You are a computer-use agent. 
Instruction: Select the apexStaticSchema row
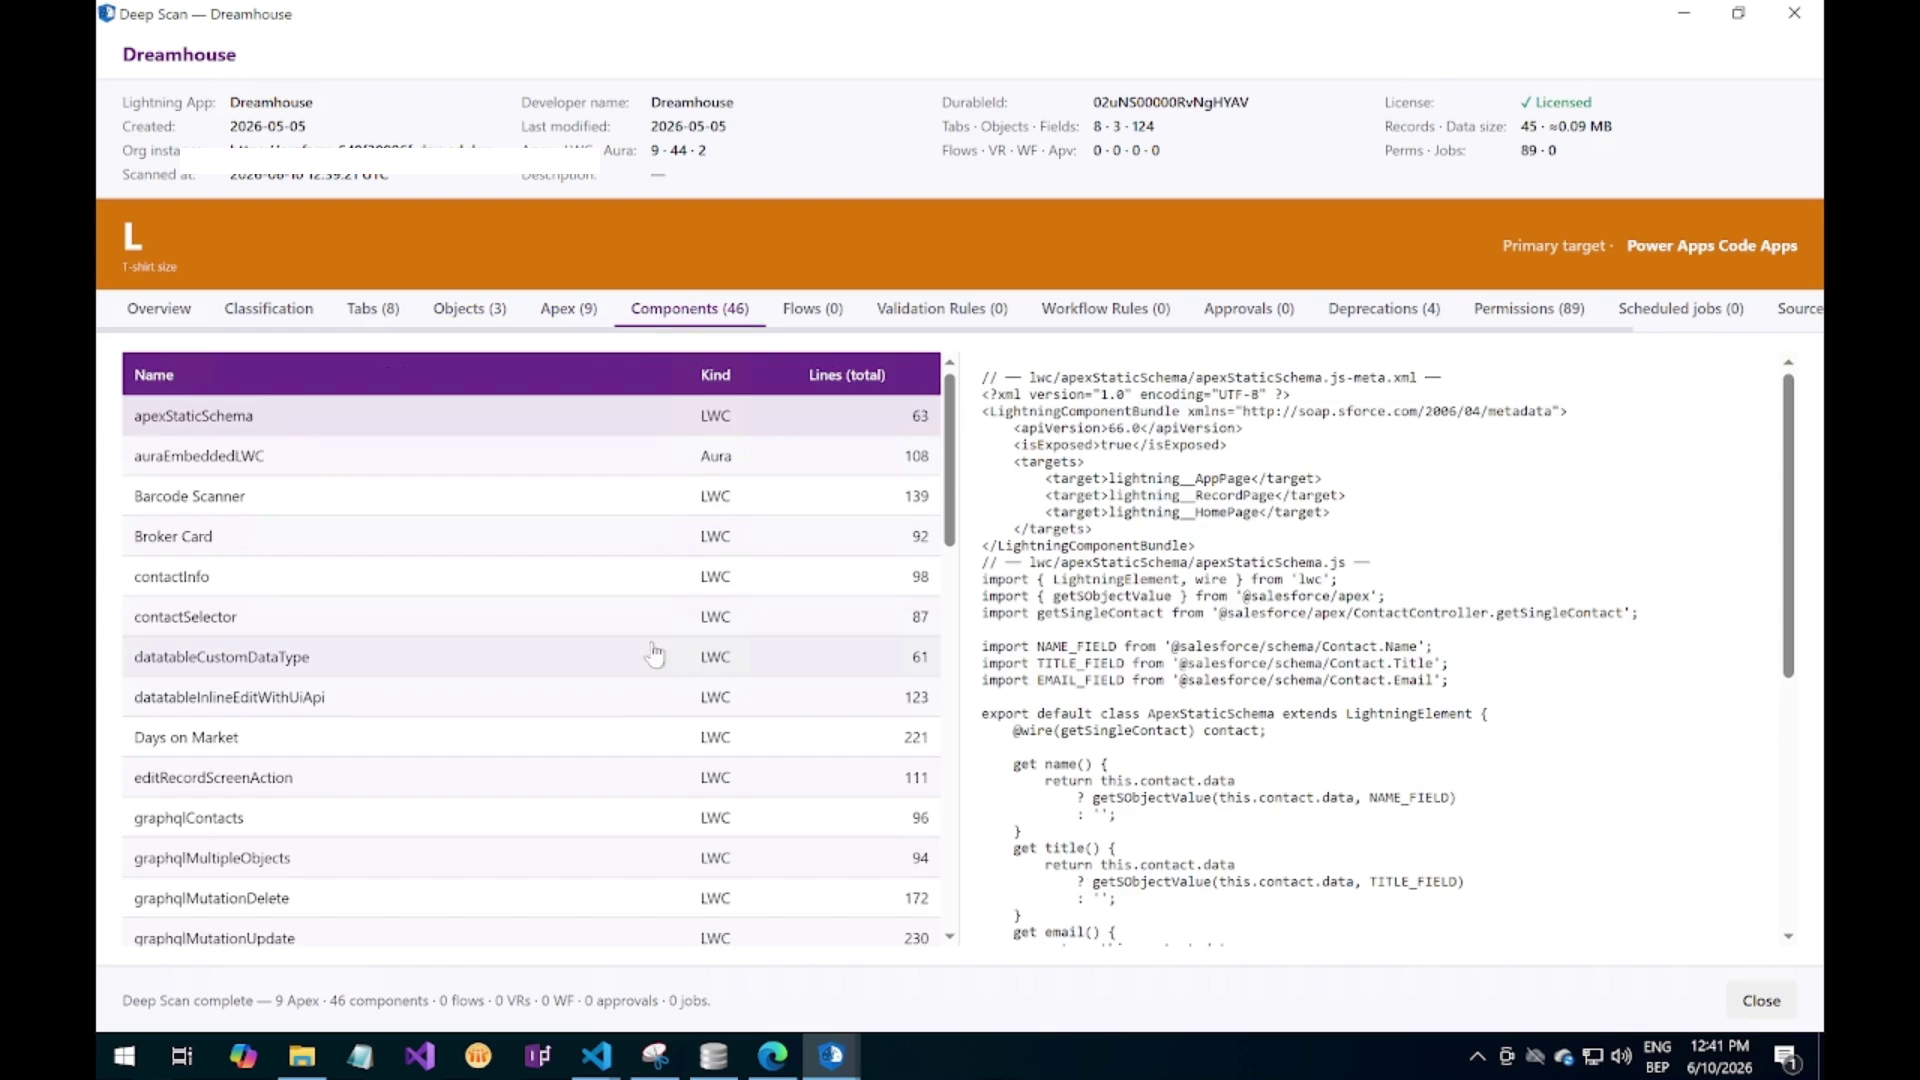531,415
